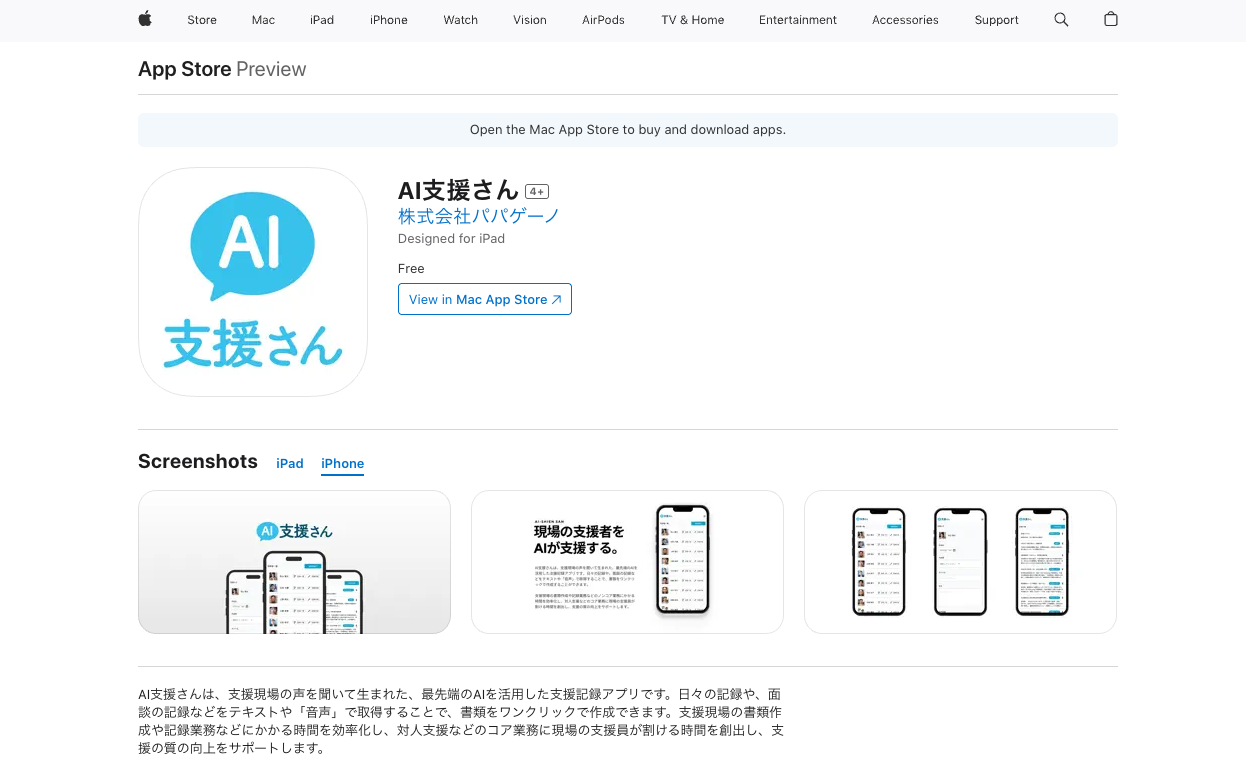The height and width of the screenshot is (771, 1246).
Task: Select the iPhone screenshots tab
Action: click(342, 463)
